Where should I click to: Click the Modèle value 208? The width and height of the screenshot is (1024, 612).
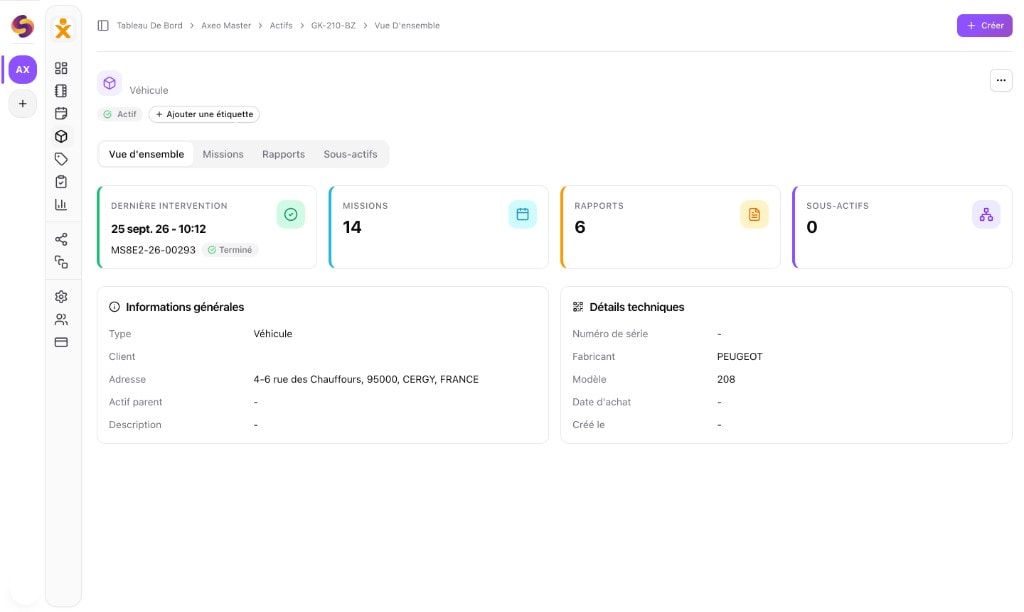(726, 379)
